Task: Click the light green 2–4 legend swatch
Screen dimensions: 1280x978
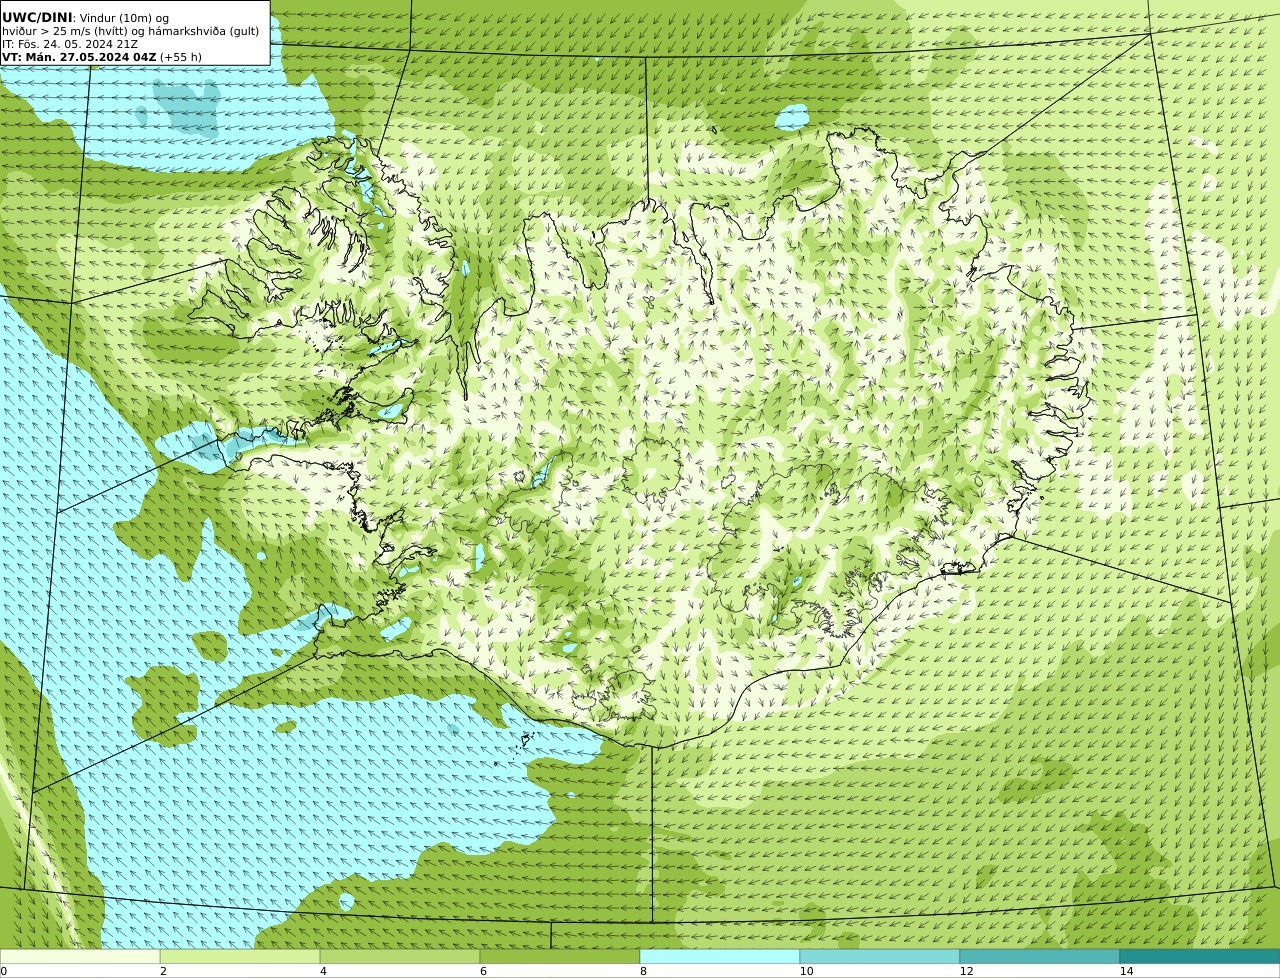Action: pos(240,956)
